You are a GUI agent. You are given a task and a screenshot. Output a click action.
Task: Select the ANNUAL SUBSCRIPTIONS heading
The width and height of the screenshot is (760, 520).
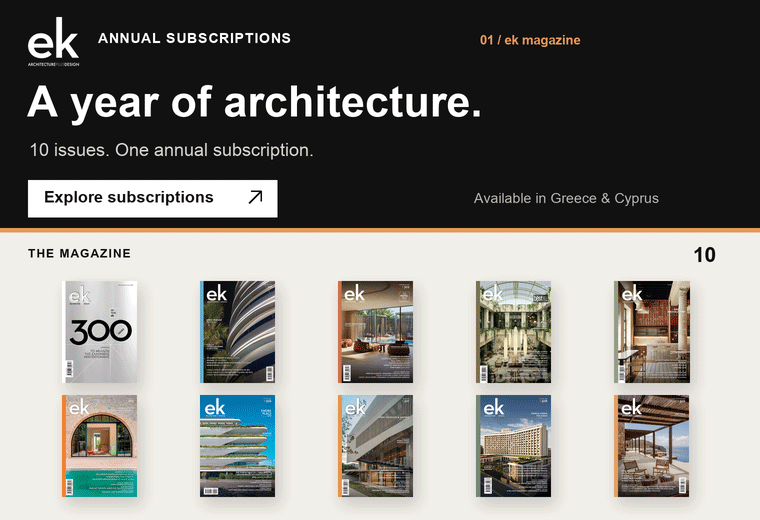[194, 38]
